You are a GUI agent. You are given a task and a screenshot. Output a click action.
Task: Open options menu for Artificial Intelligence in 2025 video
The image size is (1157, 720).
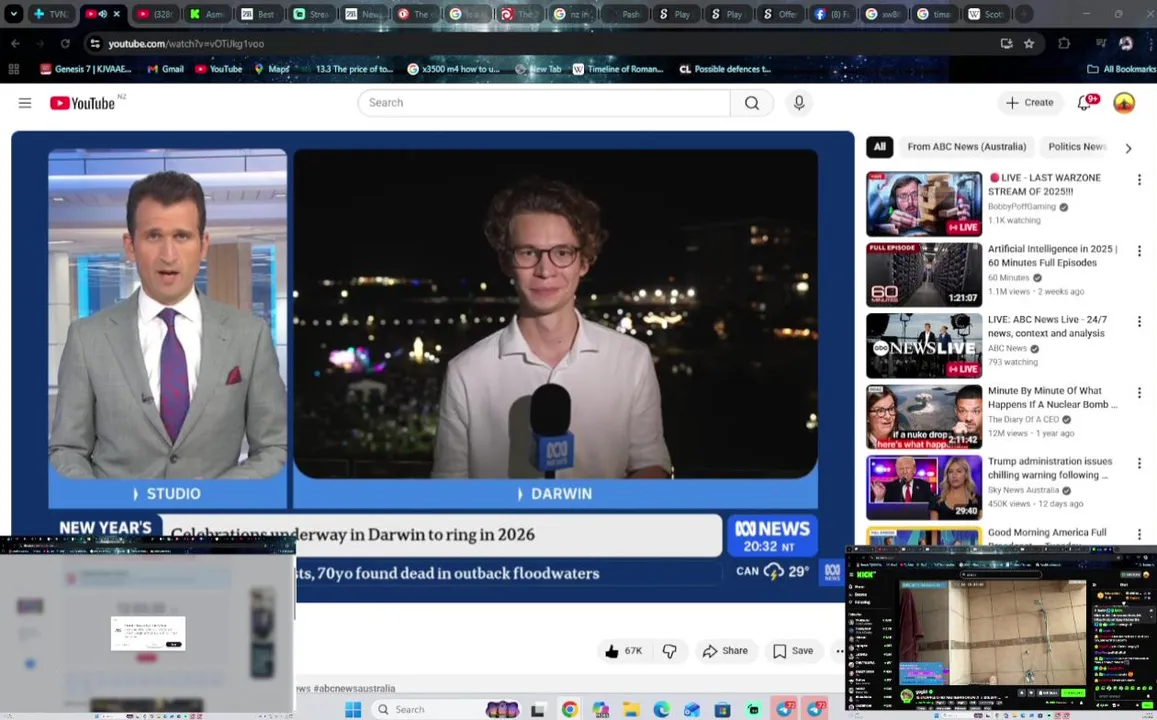(1139, 251)
